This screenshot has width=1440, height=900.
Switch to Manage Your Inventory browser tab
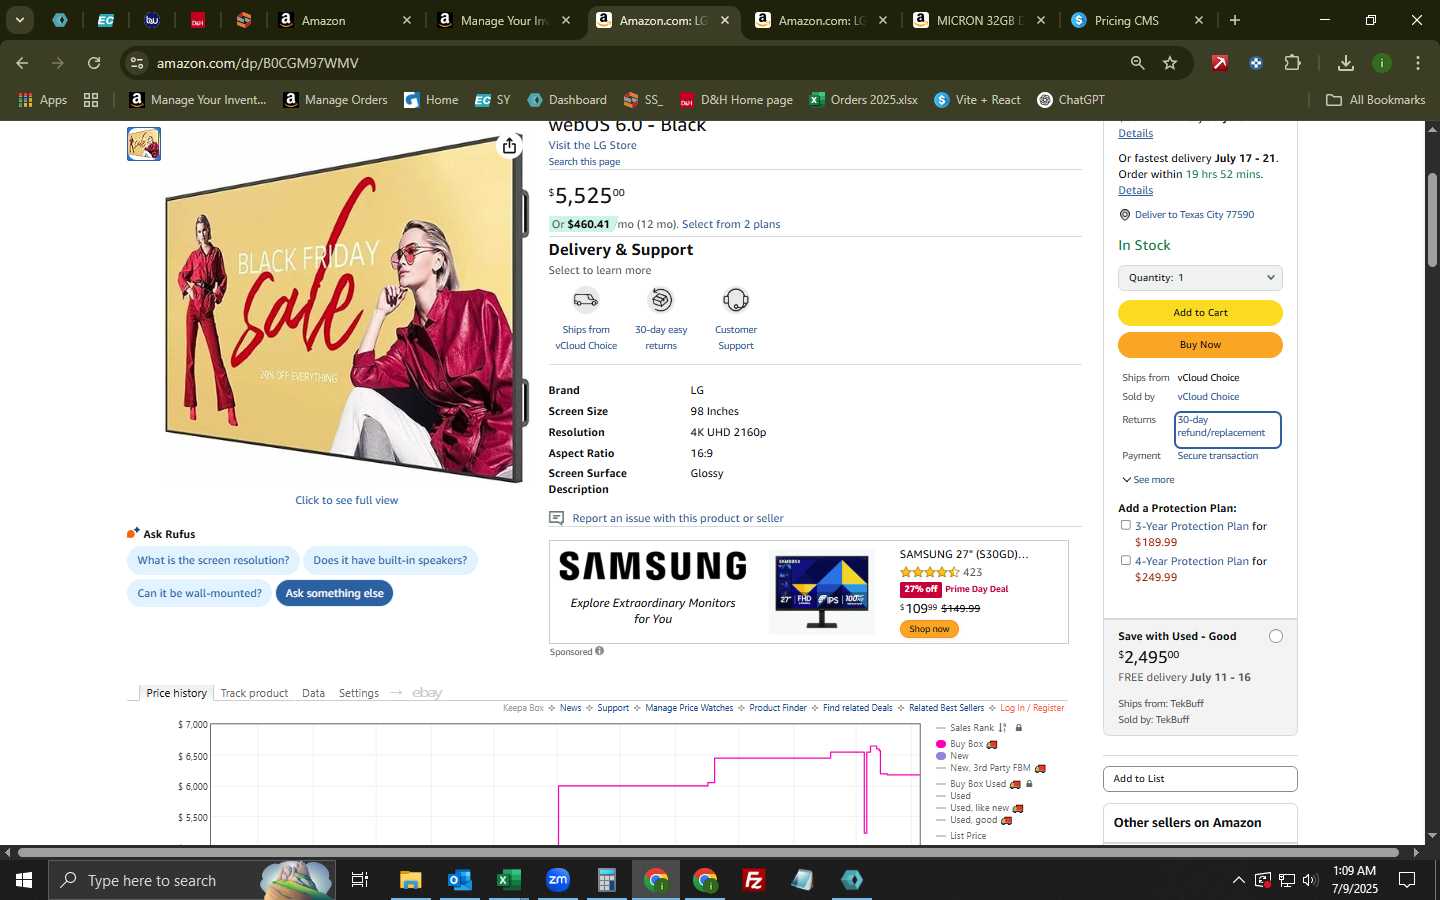504,20
